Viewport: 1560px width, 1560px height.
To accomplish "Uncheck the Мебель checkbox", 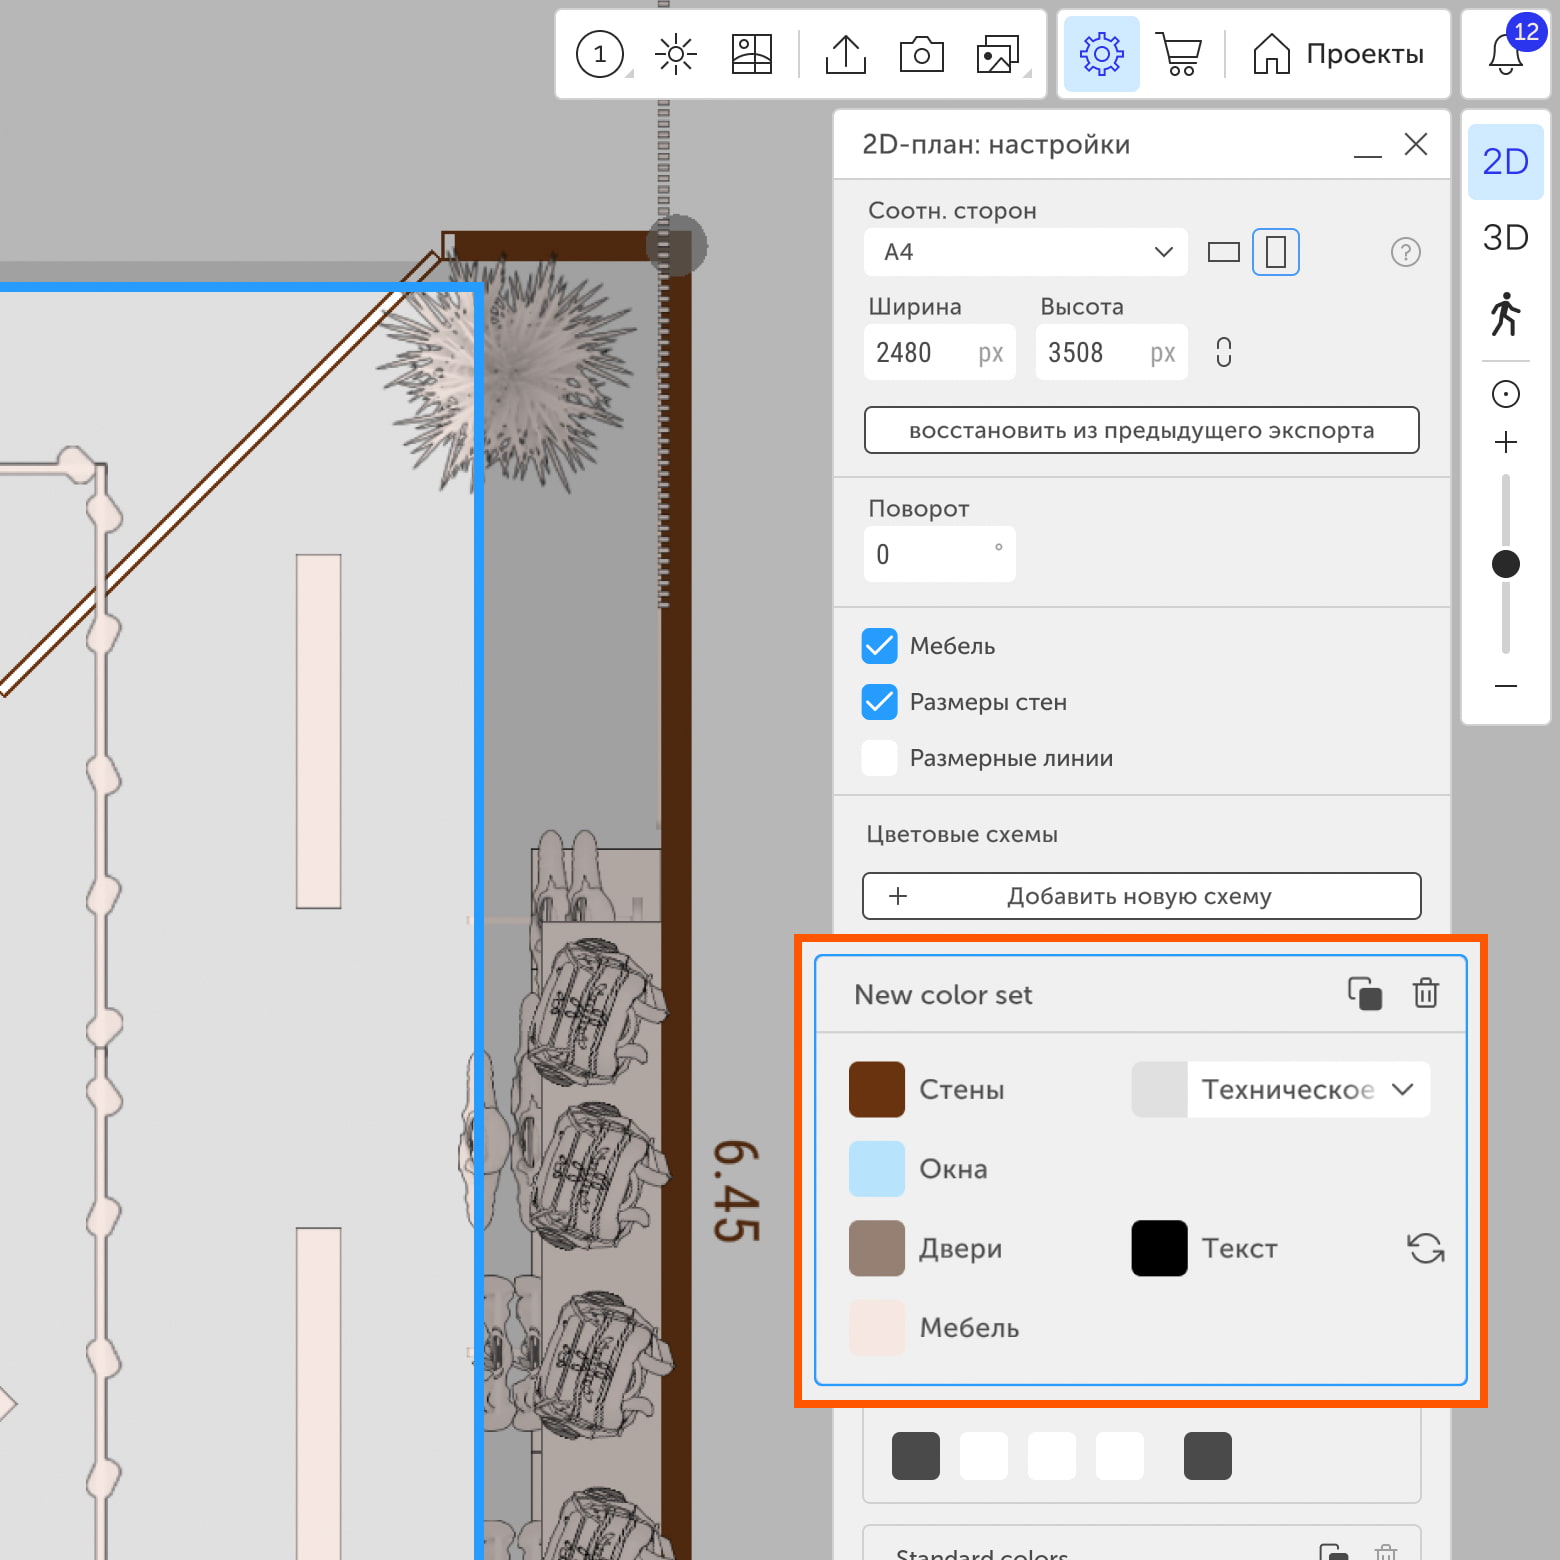I will 880,646.
